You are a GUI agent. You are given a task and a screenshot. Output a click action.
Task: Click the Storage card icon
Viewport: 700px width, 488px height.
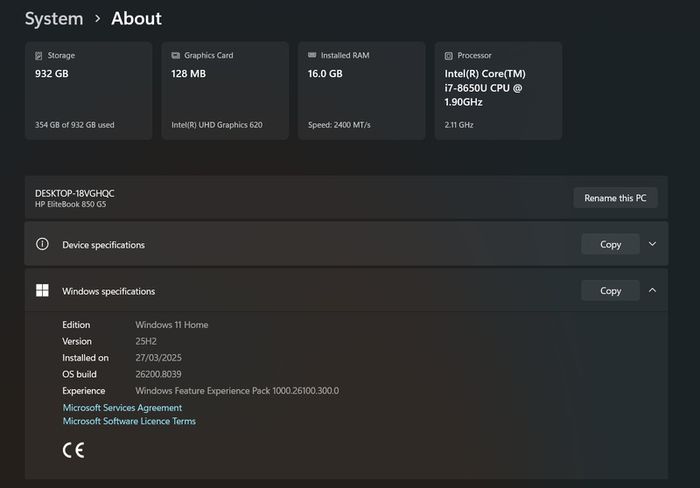point(39,56)
